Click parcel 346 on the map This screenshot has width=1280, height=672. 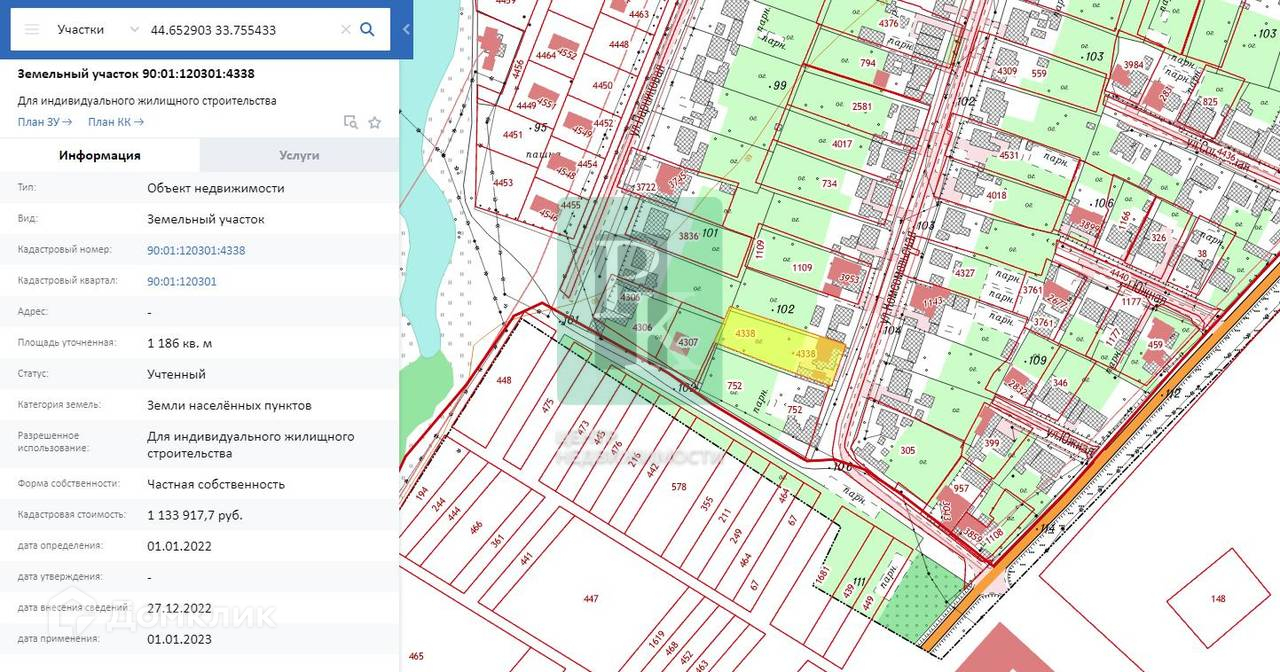[1060, 383]
